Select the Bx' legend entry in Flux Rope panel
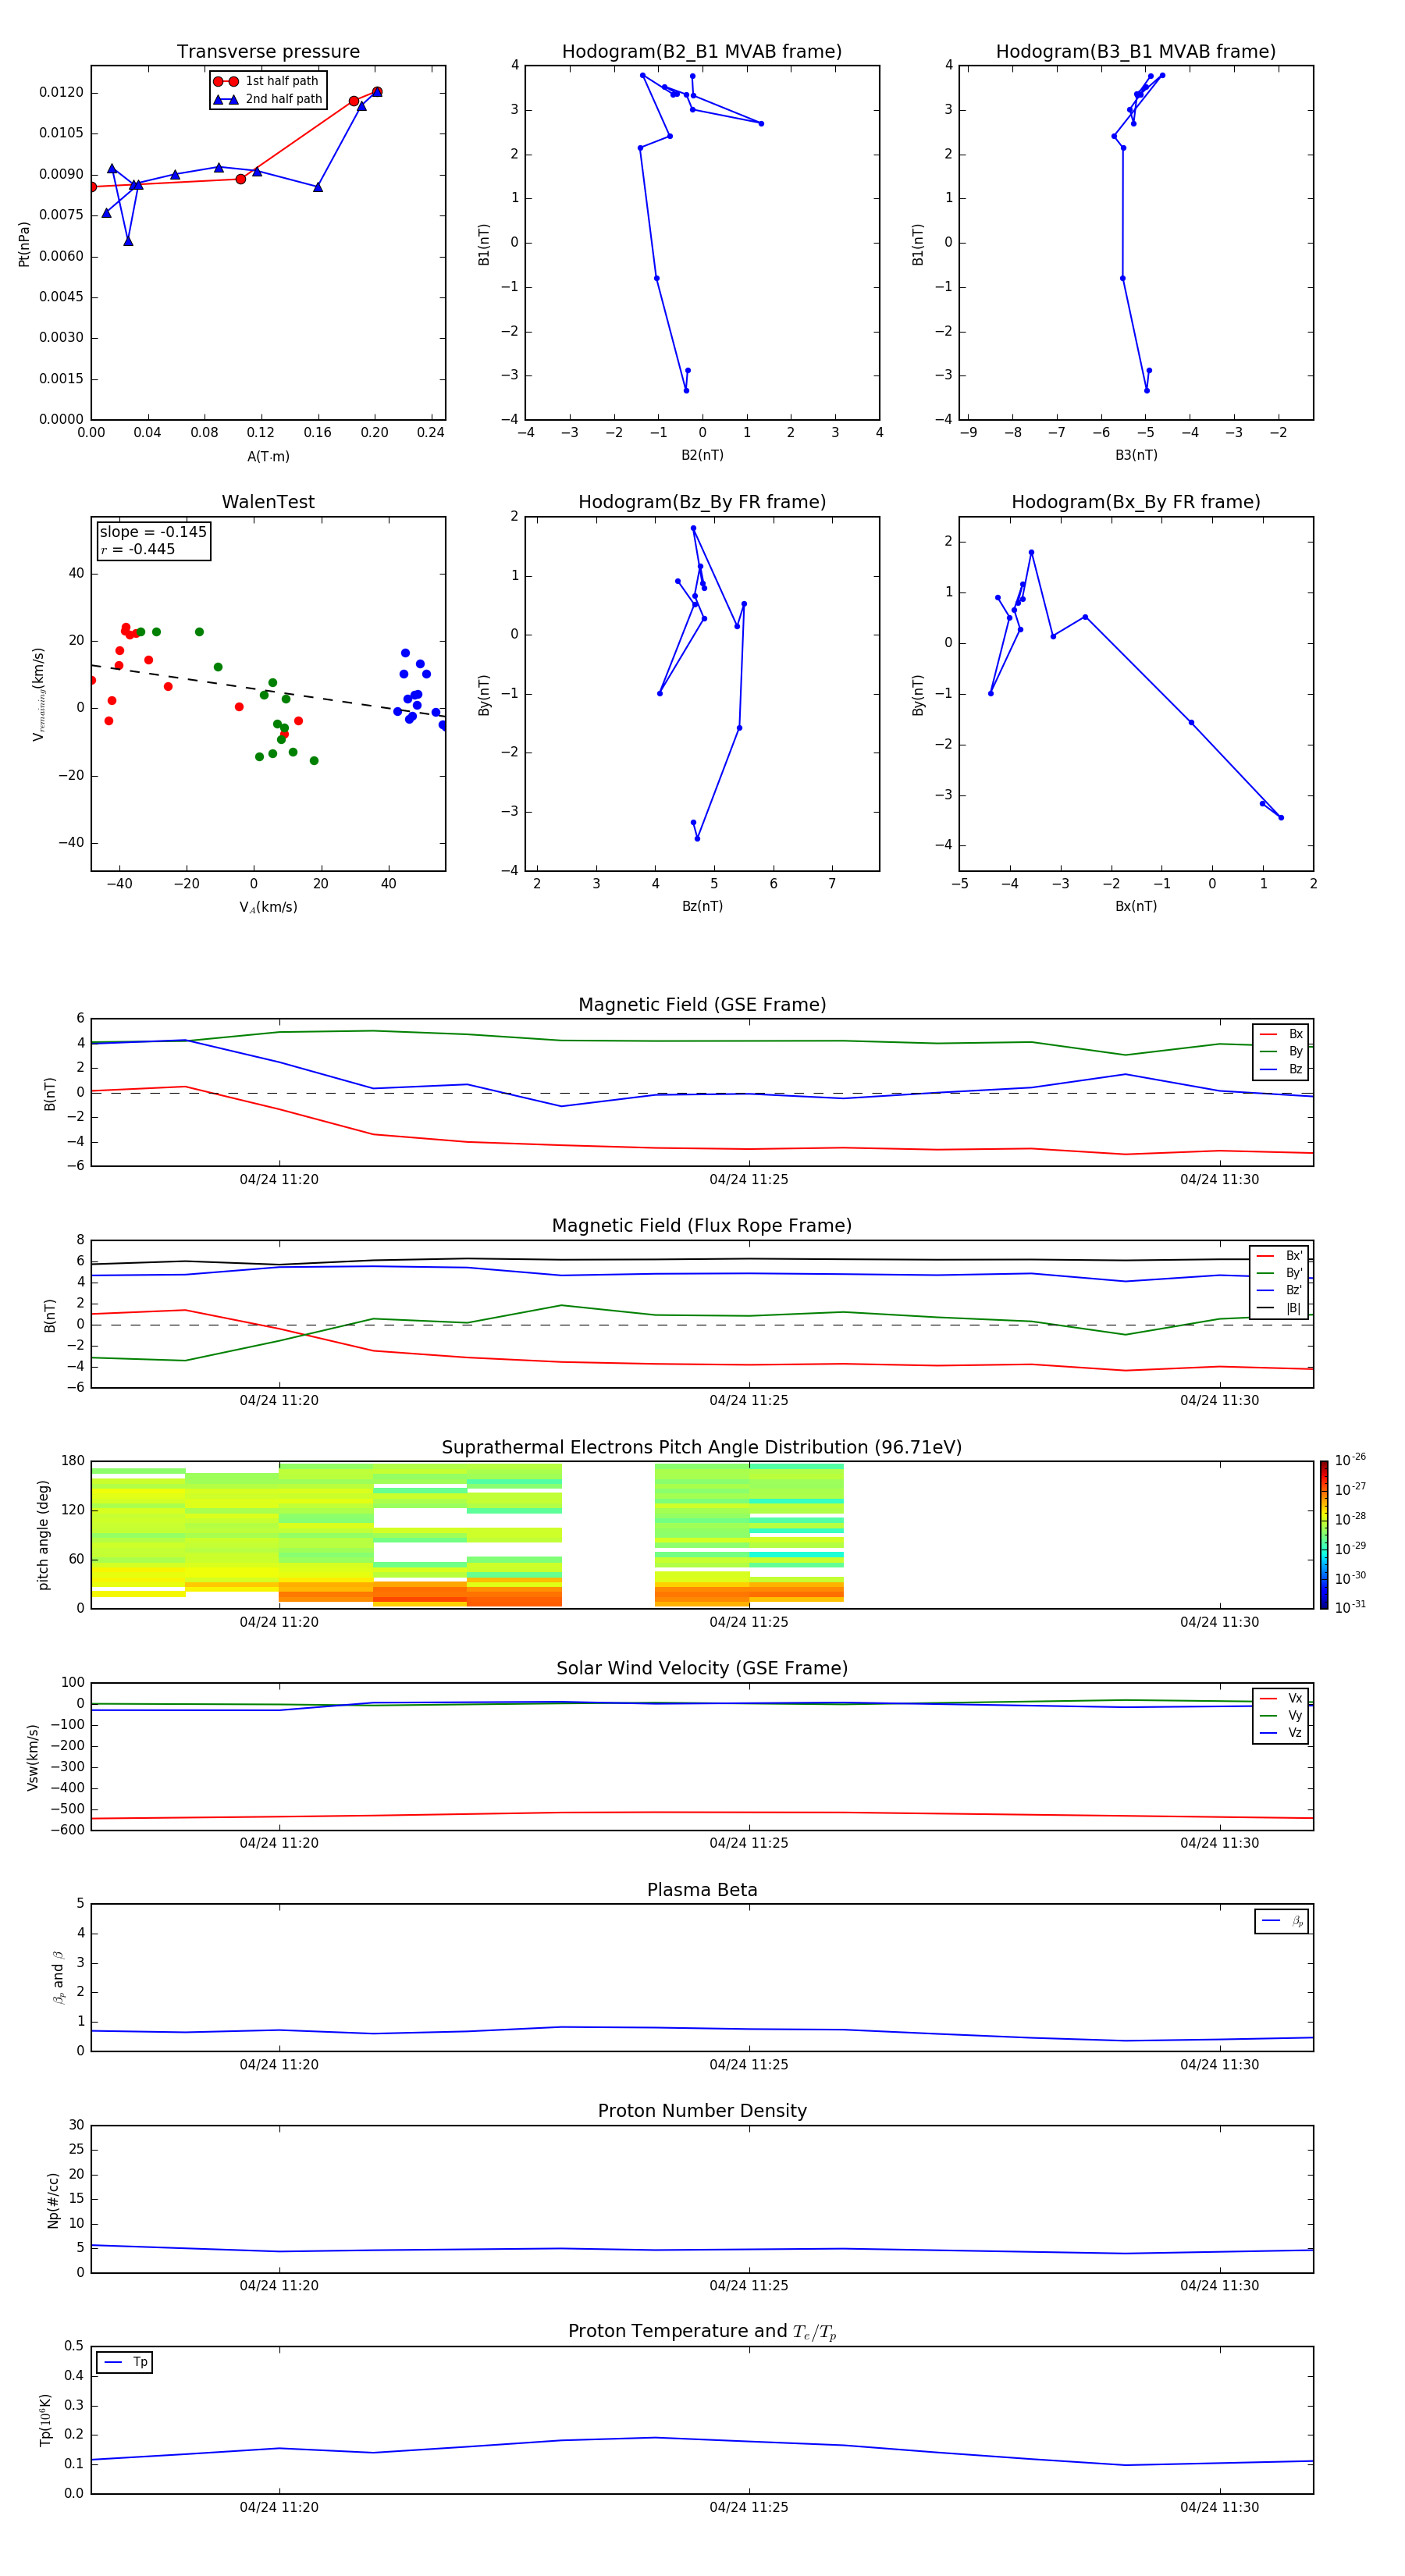The height and width of the screenshot is (2576, 1405). [x=1280, y=1256]
